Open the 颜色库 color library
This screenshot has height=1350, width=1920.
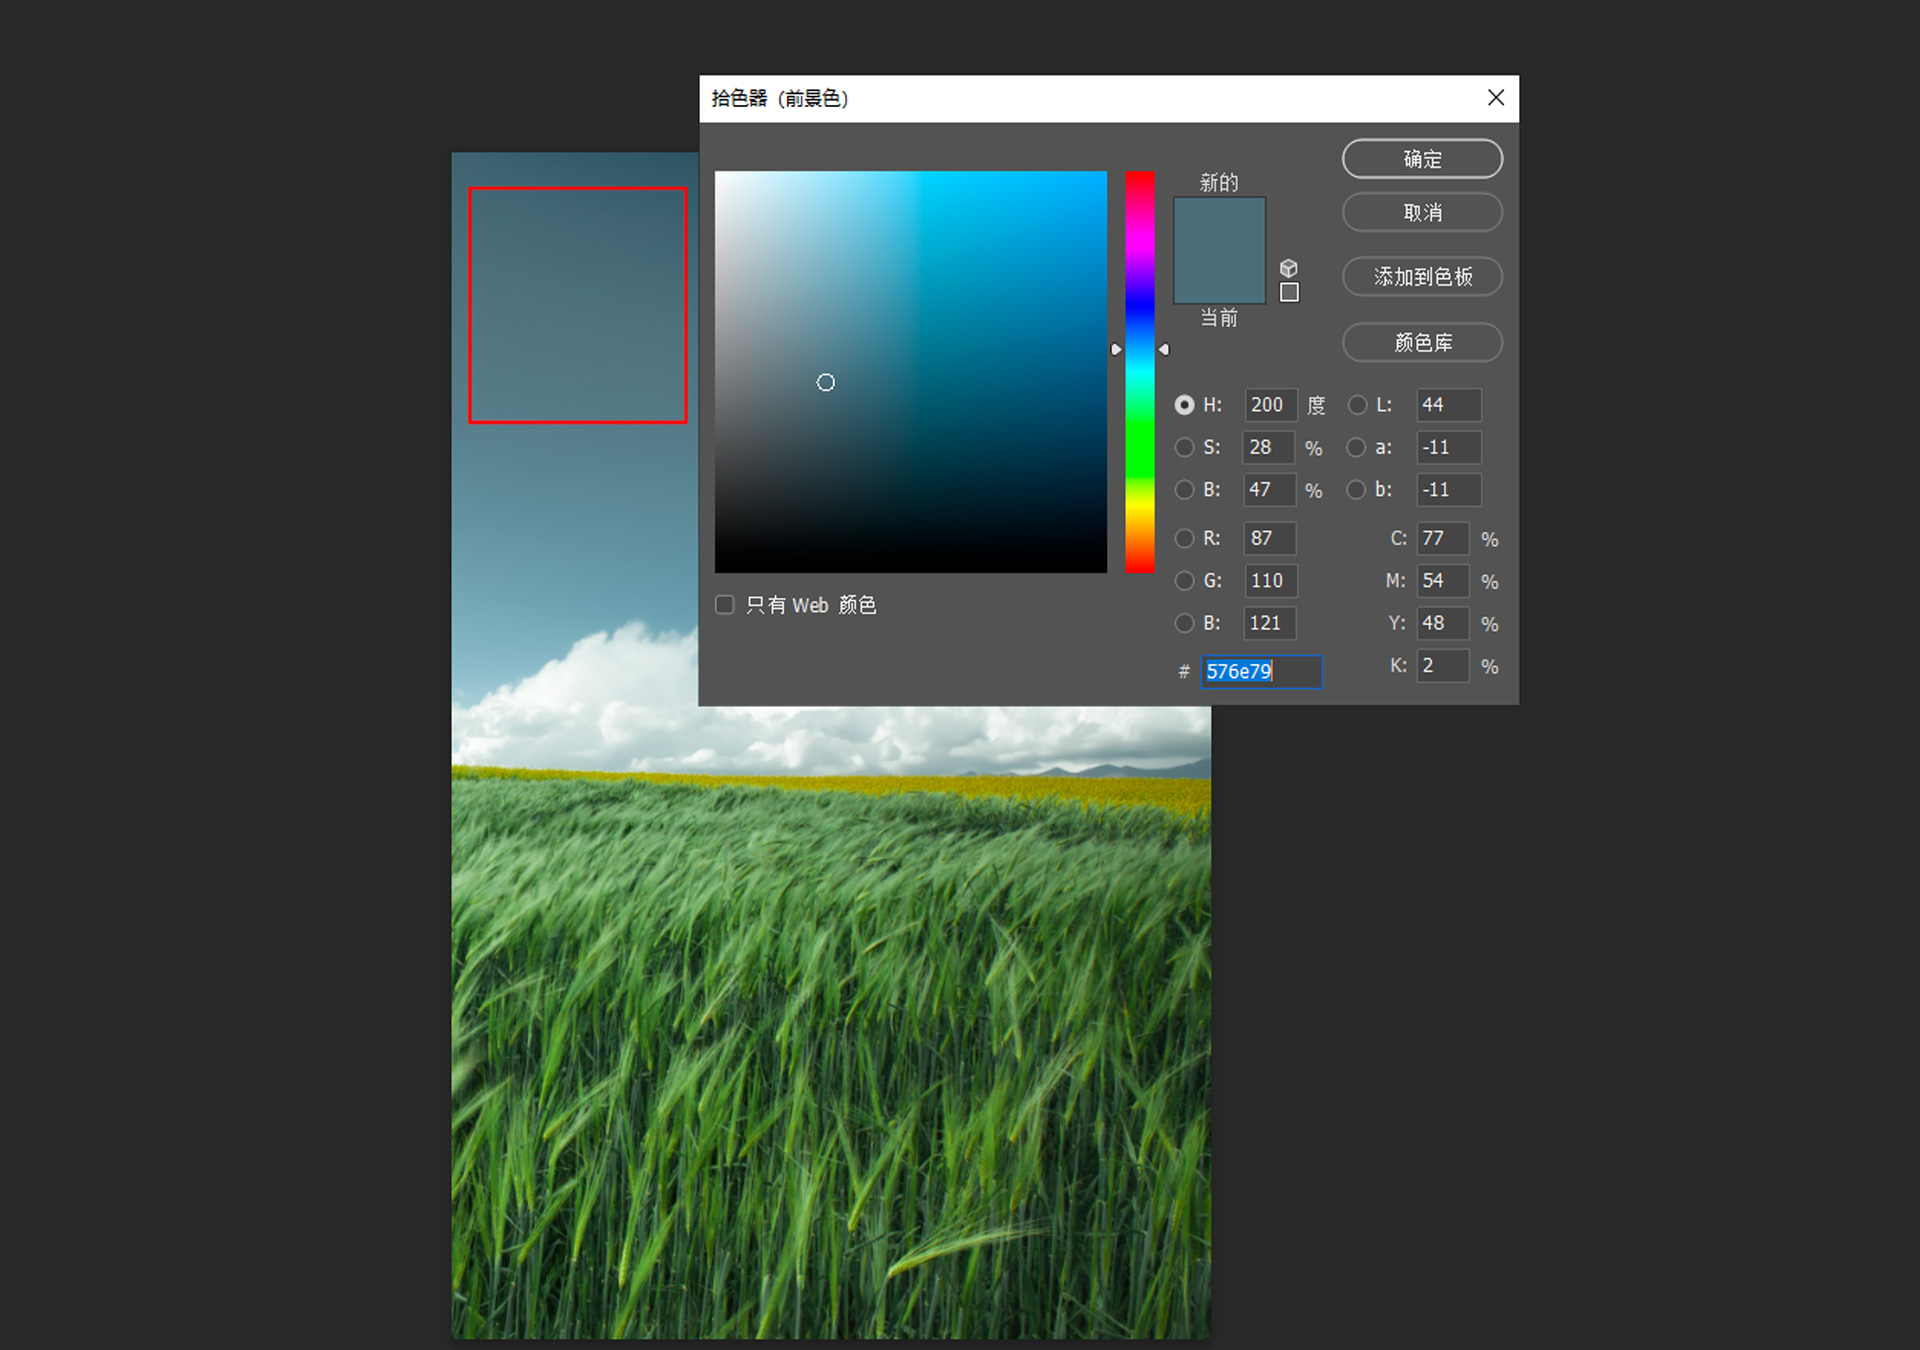(1422, 342)
